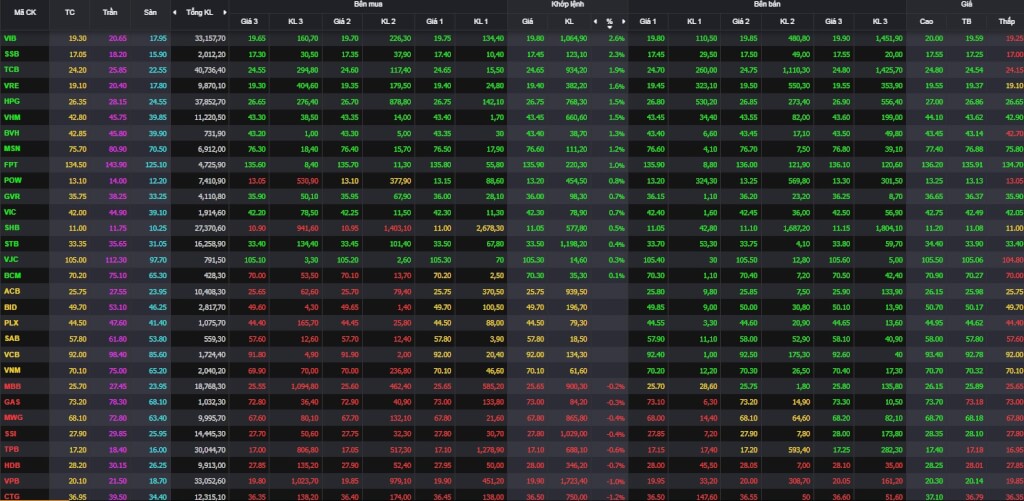Open the VRE stock symbol
1024x501 pixels.
pos(11,86)
